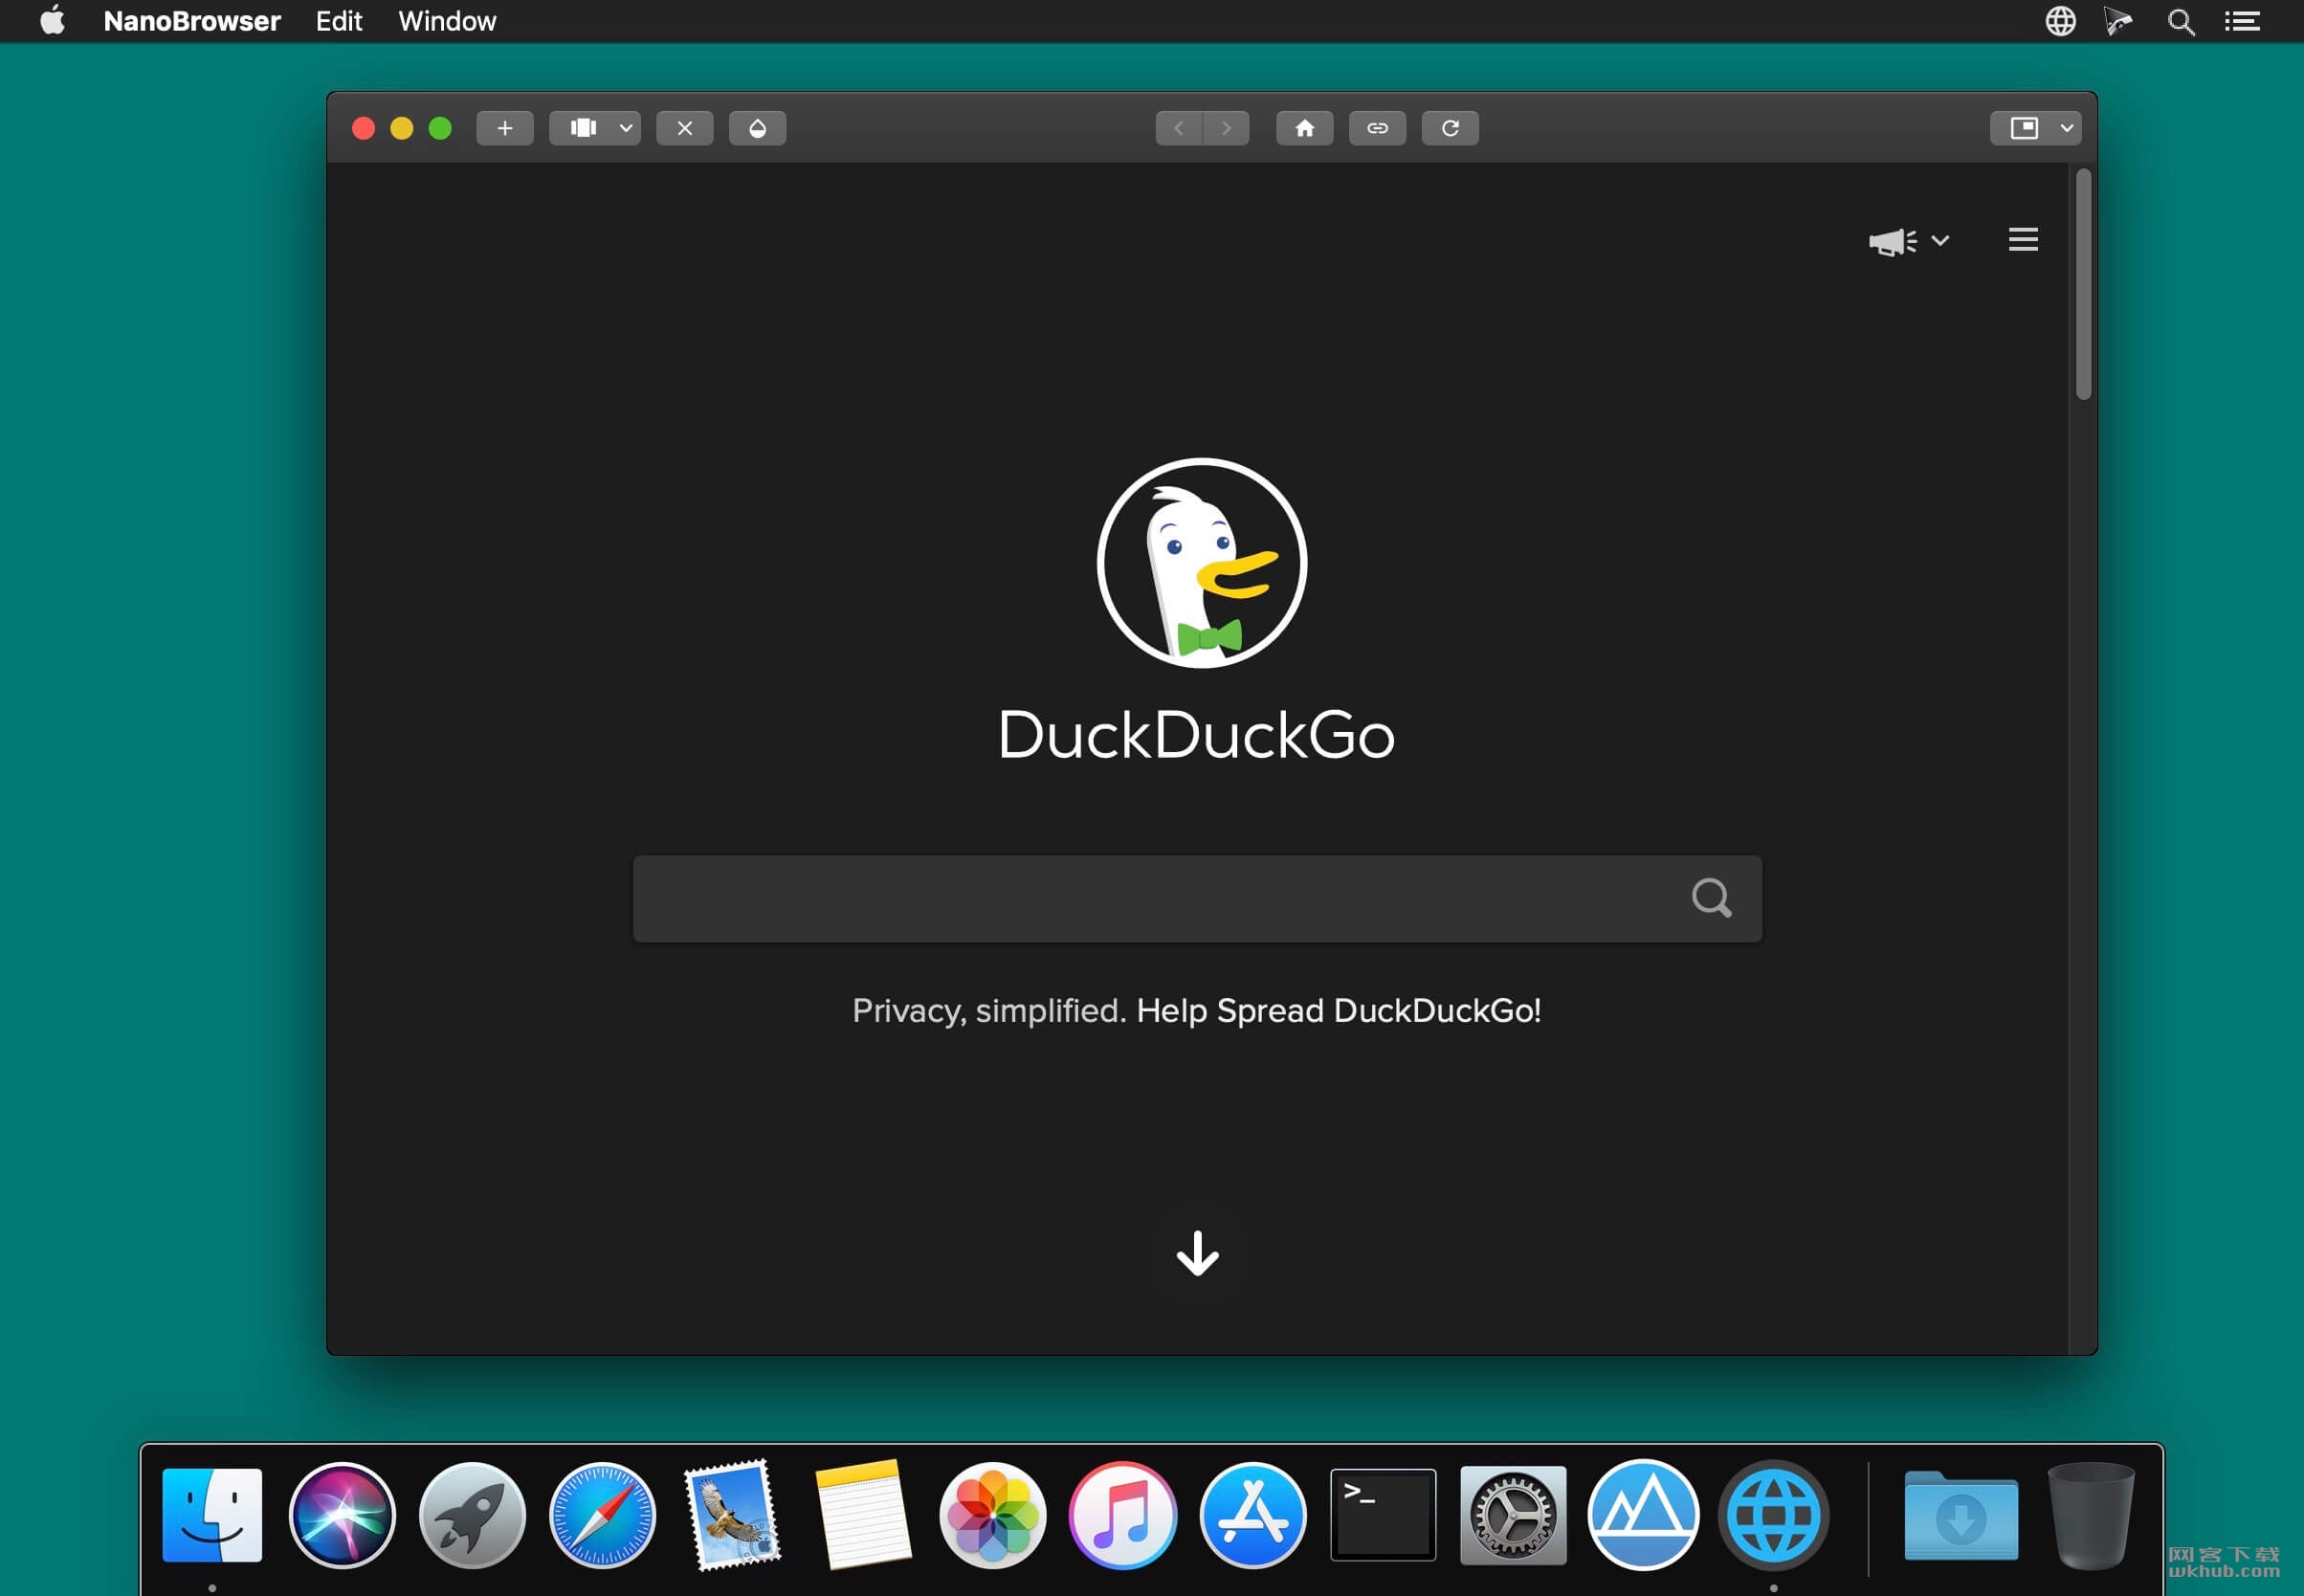Click the DuckDuckGo search magnifier icon
Image resolution: width=2304 pixels, height=1596 pixels.
tap(1711, 898)
